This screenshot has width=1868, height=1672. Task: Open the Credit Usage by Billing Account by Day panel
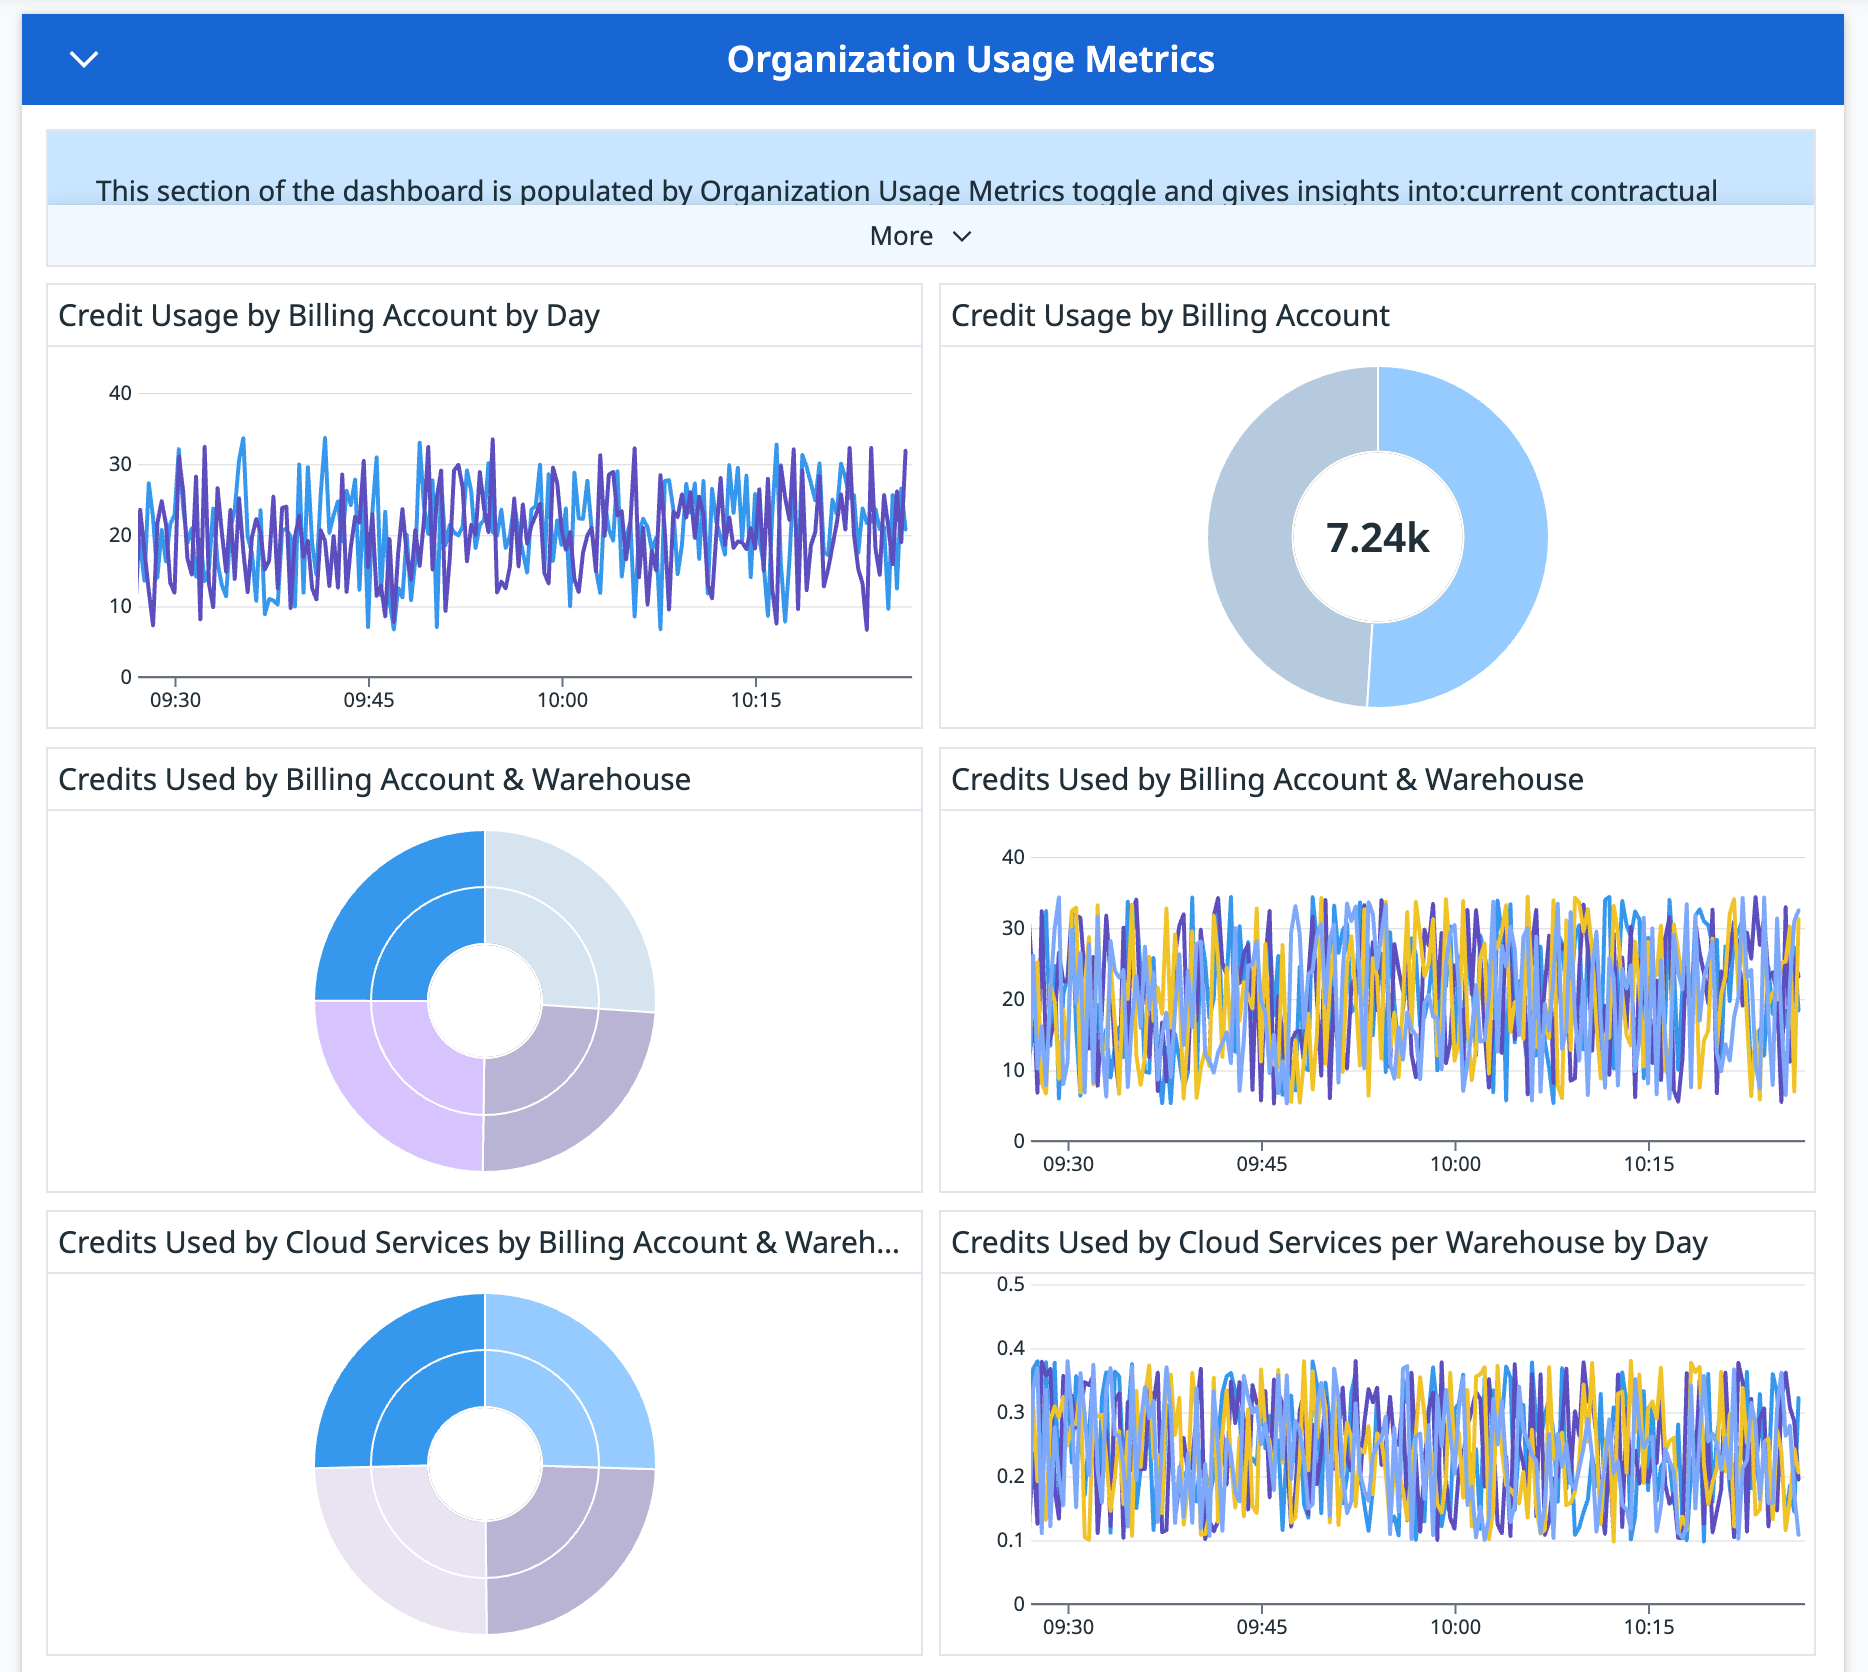pos(330,315)
